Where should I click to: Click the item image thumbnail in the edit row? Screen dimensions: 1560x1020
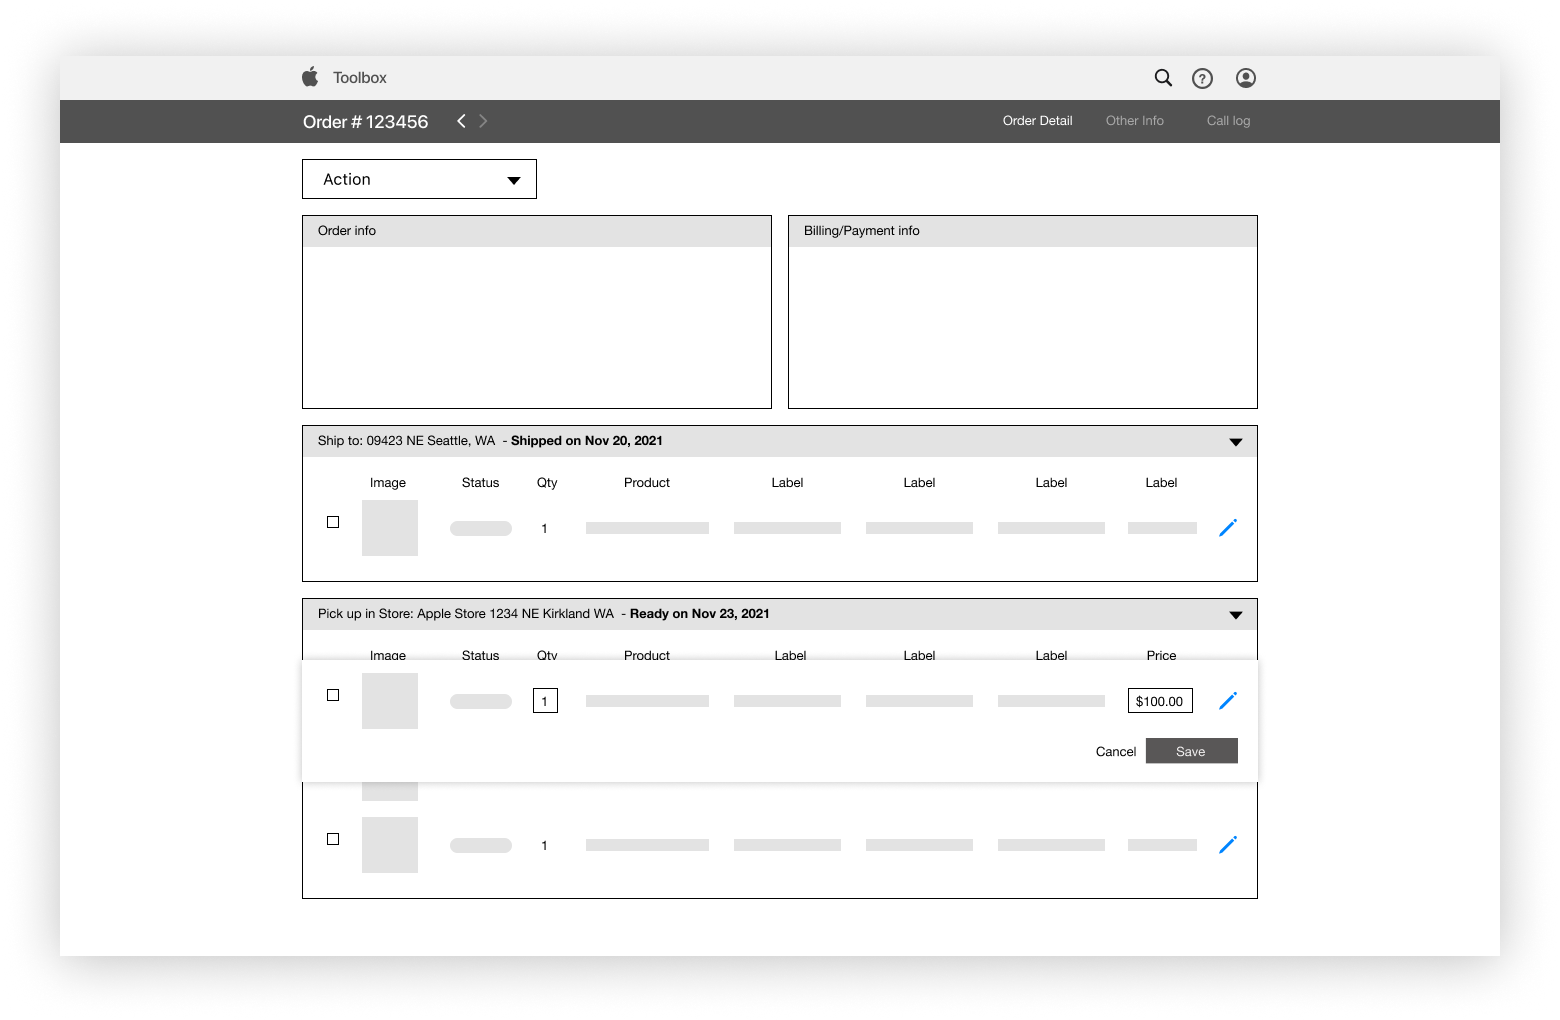389,700
